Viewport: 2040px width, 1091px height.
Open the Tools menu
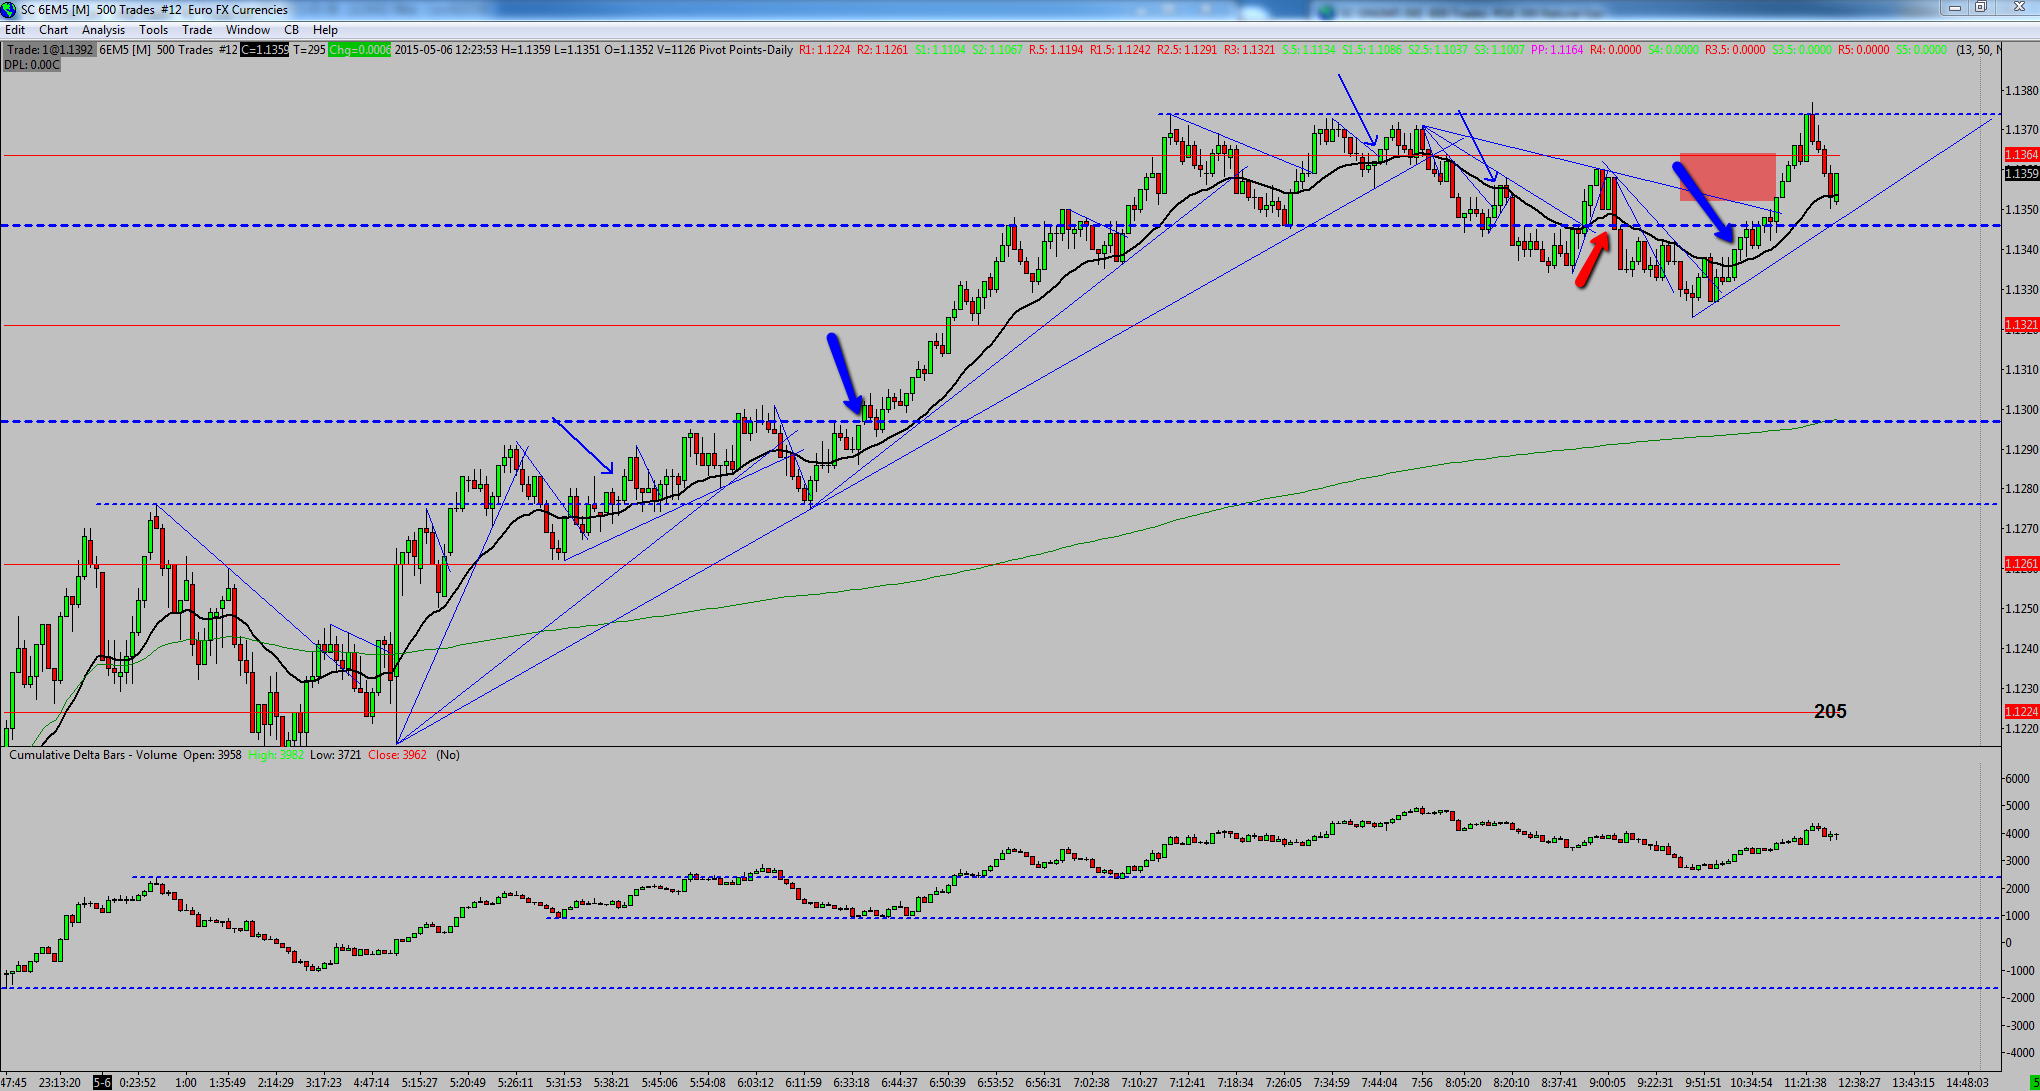click(x=153, y=30)
